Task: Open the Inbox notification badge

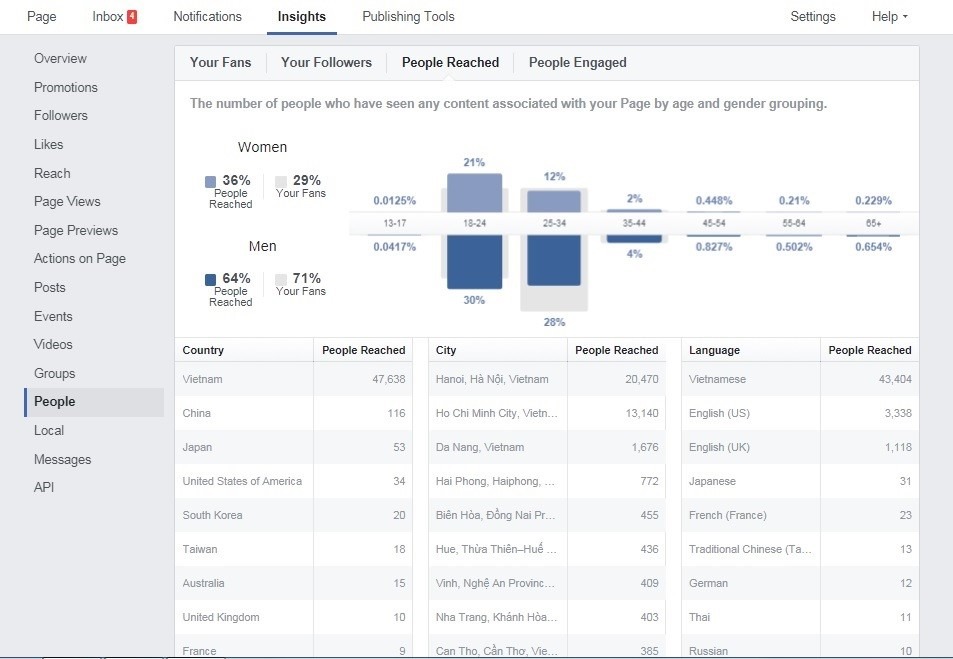Action: point(132,17)
